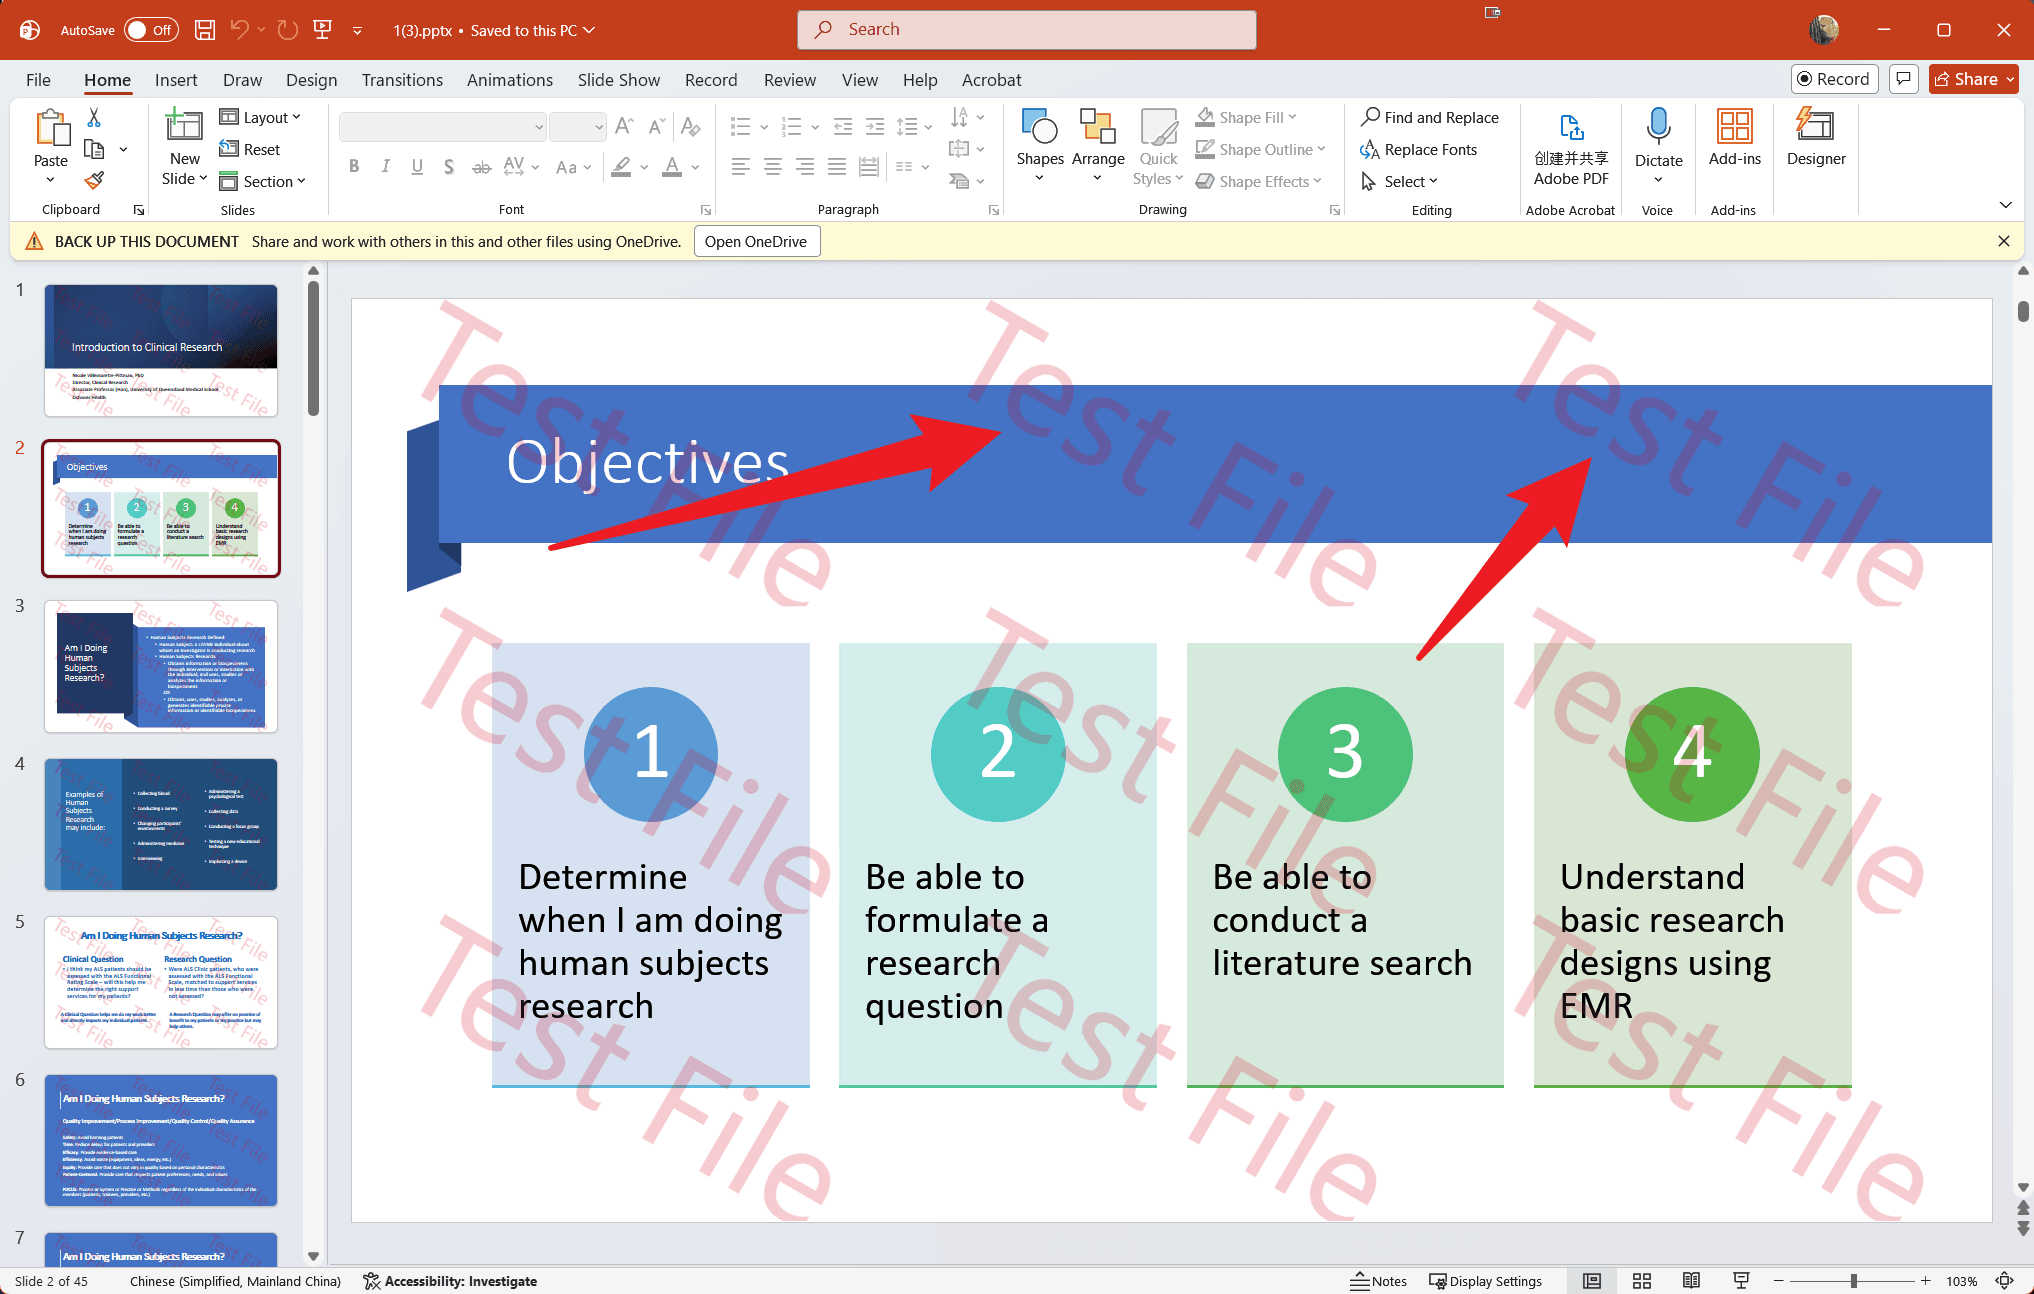Fit slide to current window
This screenshot has width=2034, height=1294.
tap(2005, 1281)
